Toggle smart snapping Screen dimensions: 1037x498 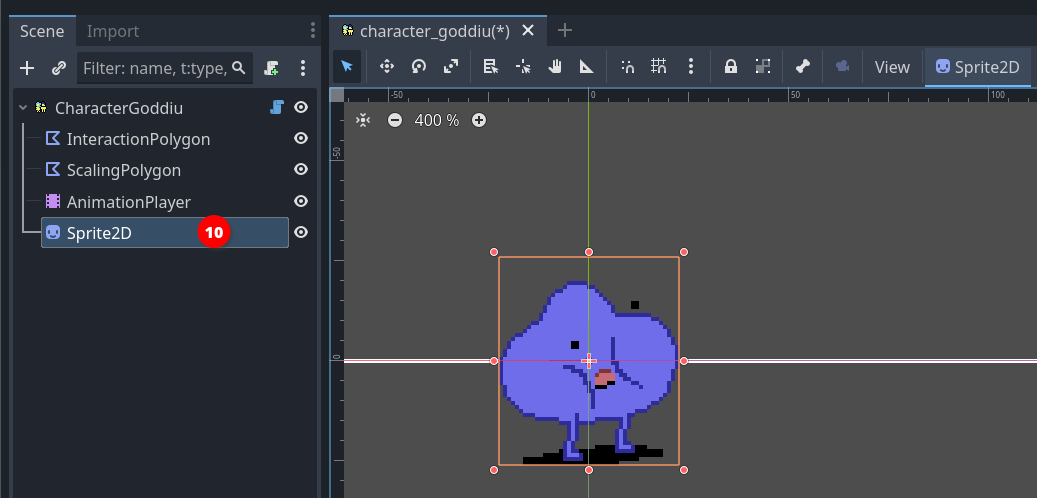tap(628, 66)
